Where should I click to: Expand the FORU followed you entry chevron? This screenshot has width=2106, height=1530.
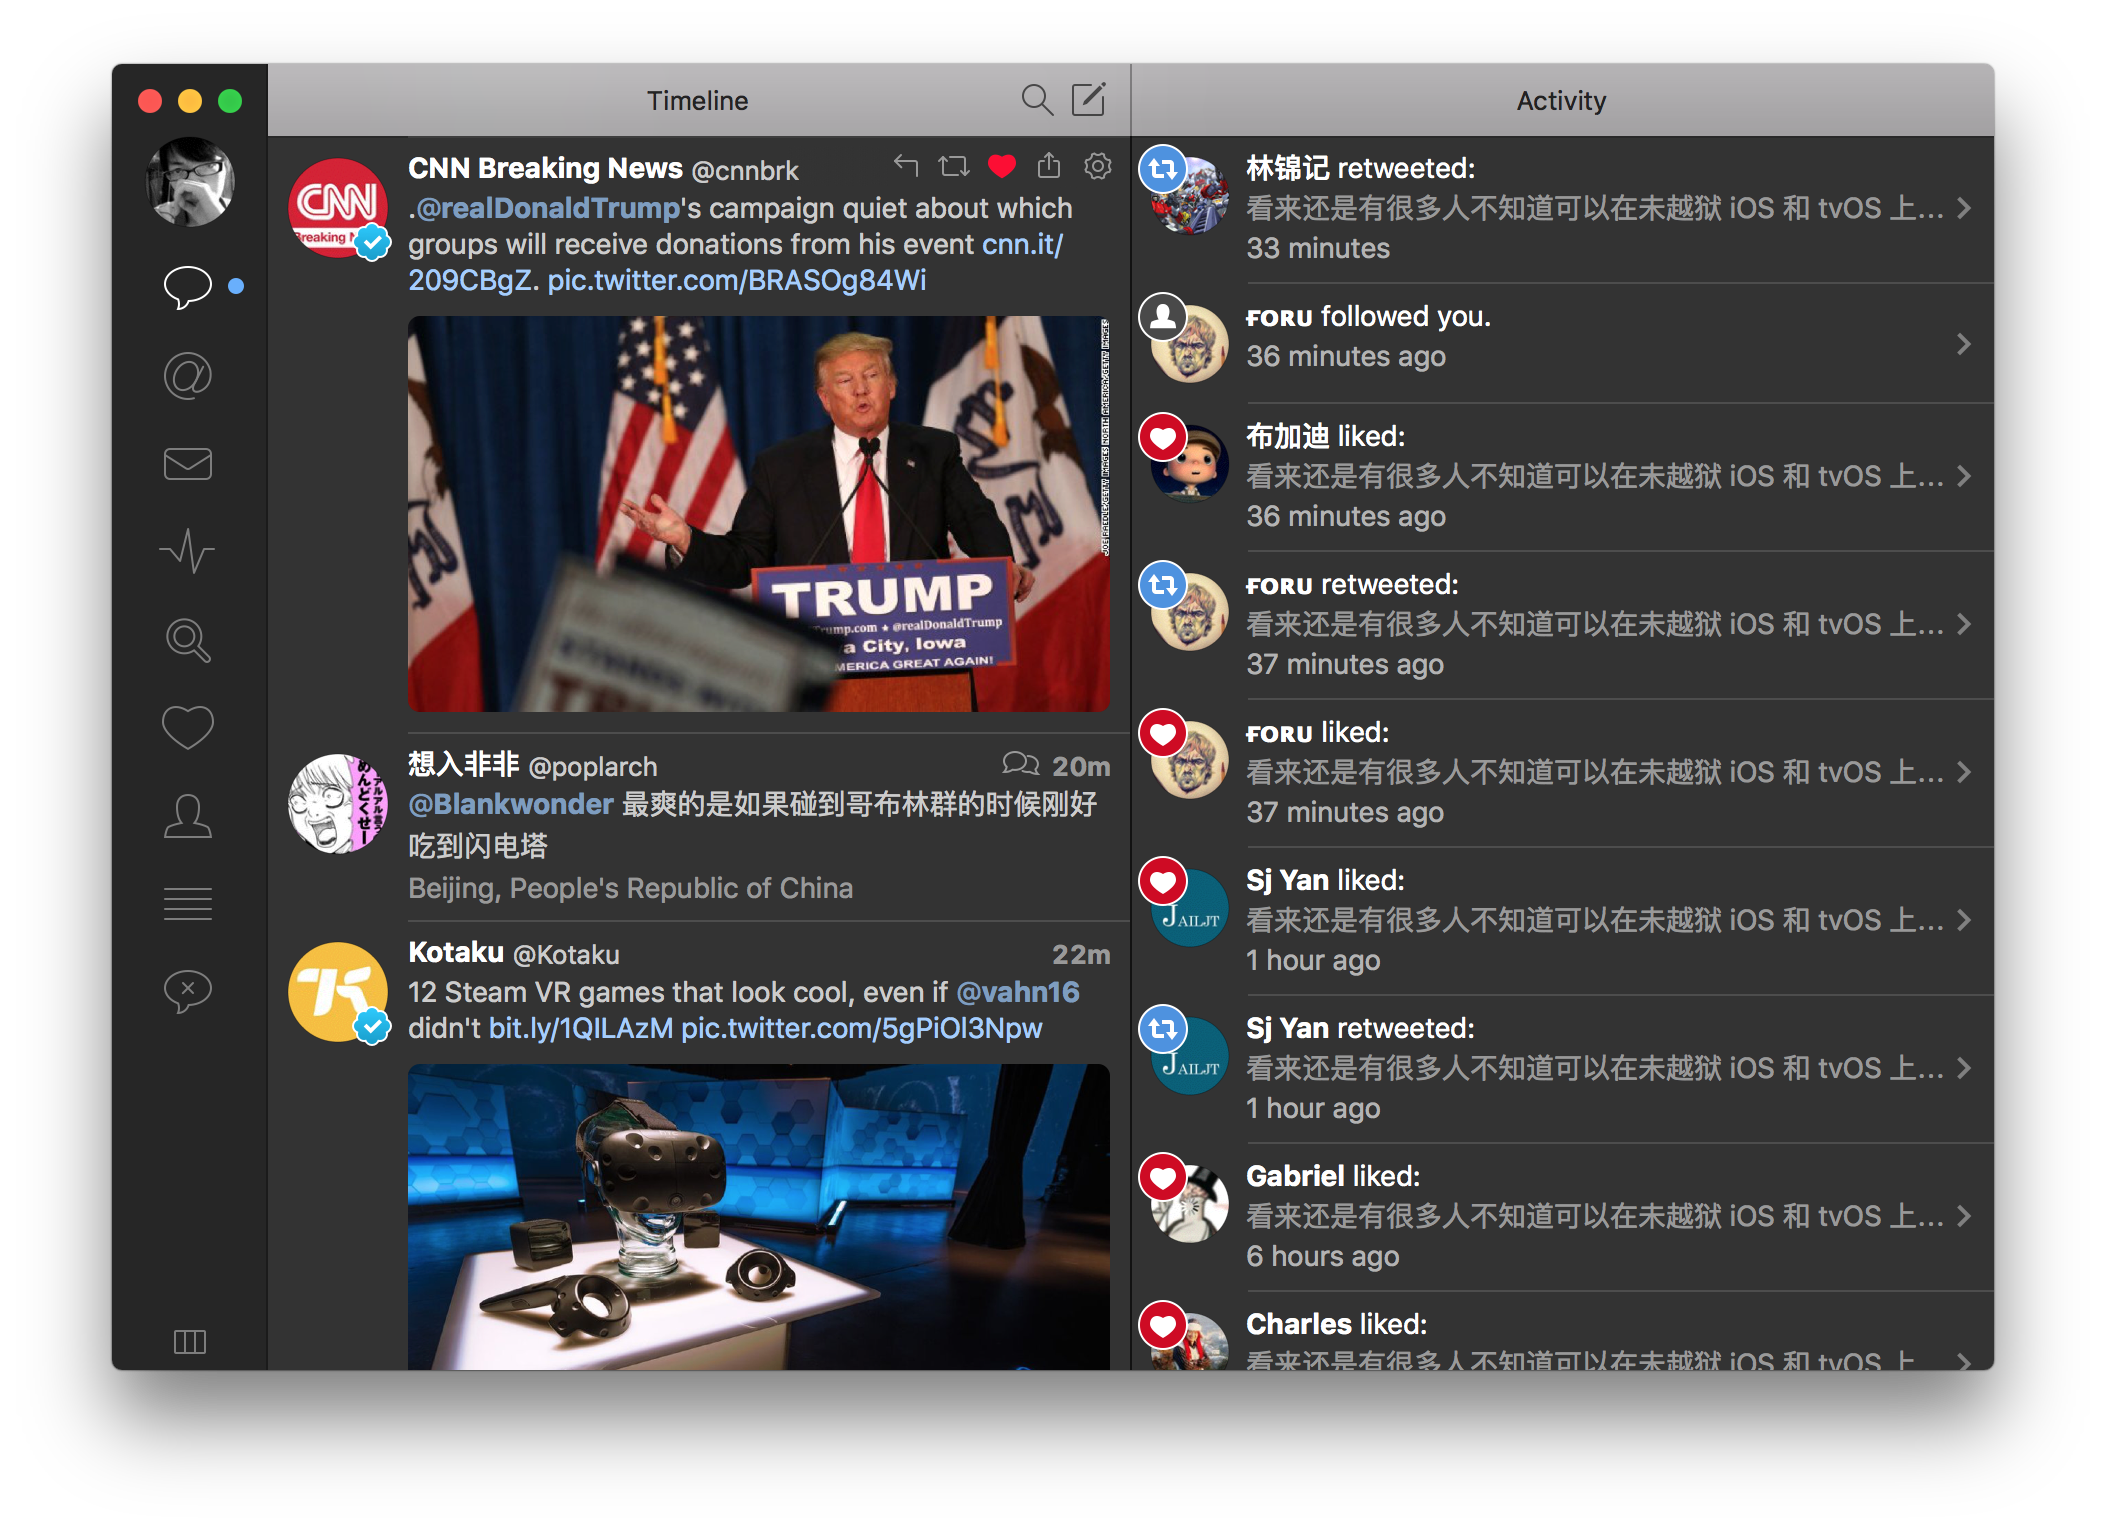(1963, 344)
